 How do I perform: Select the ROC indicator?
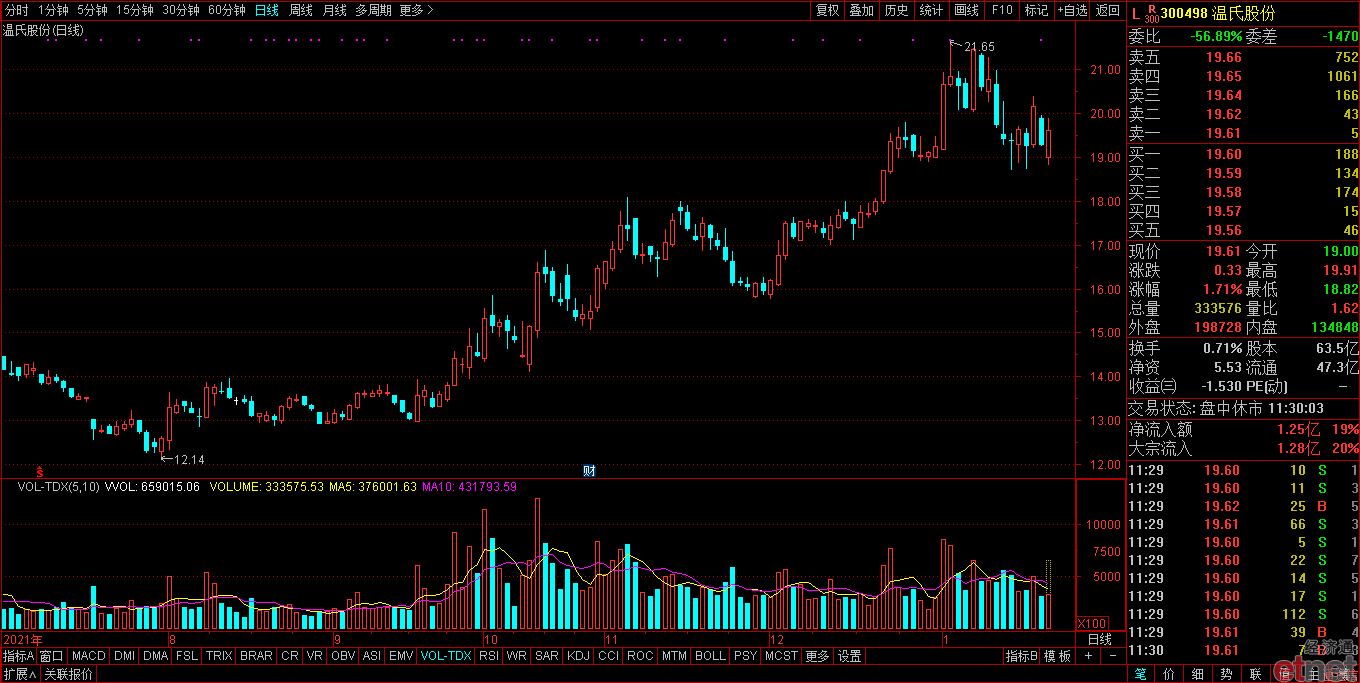640,656
